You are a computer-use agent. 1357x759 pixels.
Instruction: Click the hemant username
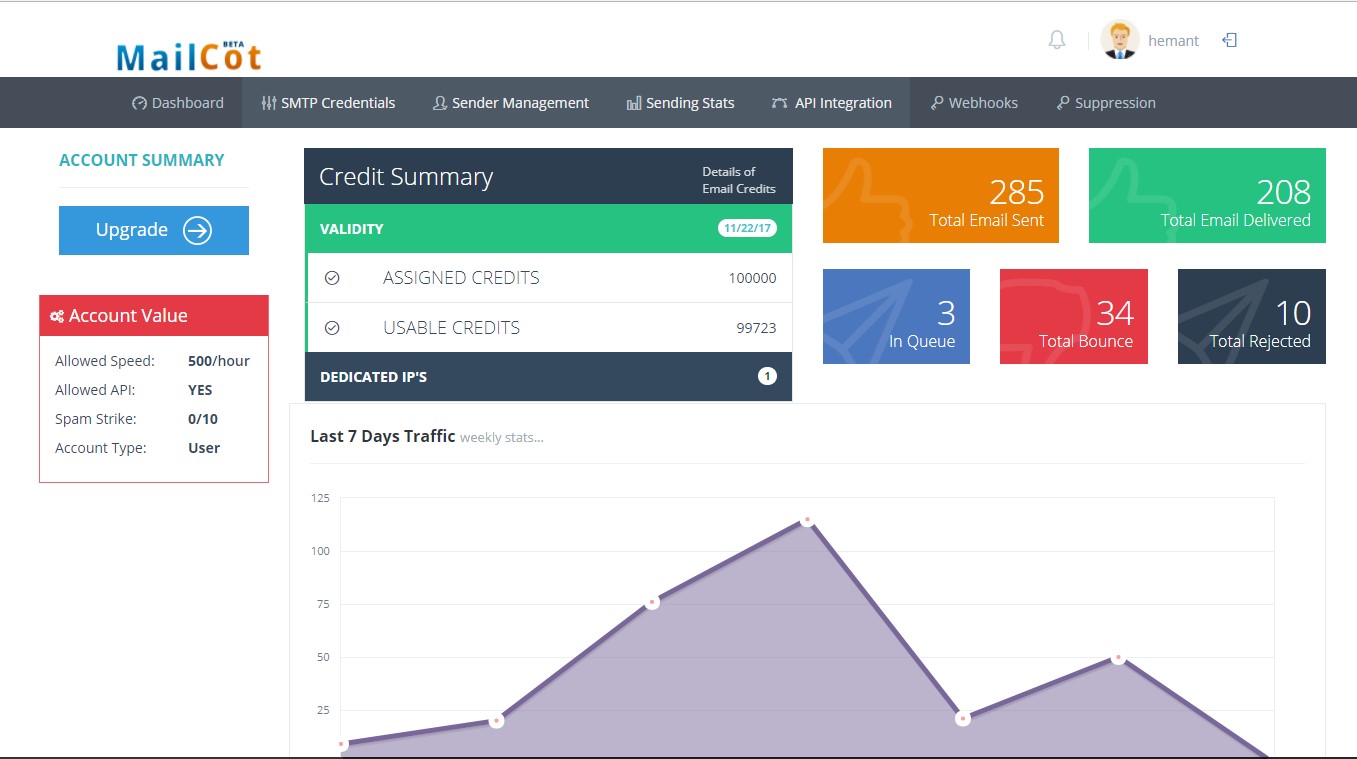[1173, 41]
